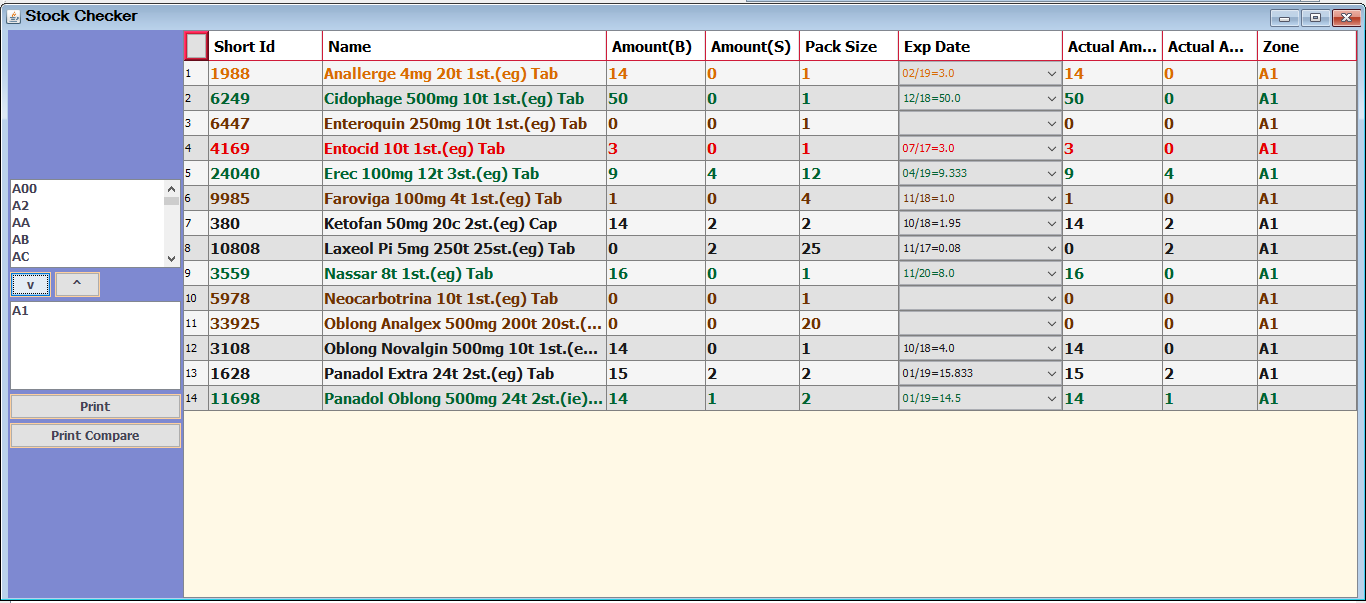The image size is (1366, 603).
Task: Select short id 6447 cell
Action: pyautogui.click(x=265, y=124)
